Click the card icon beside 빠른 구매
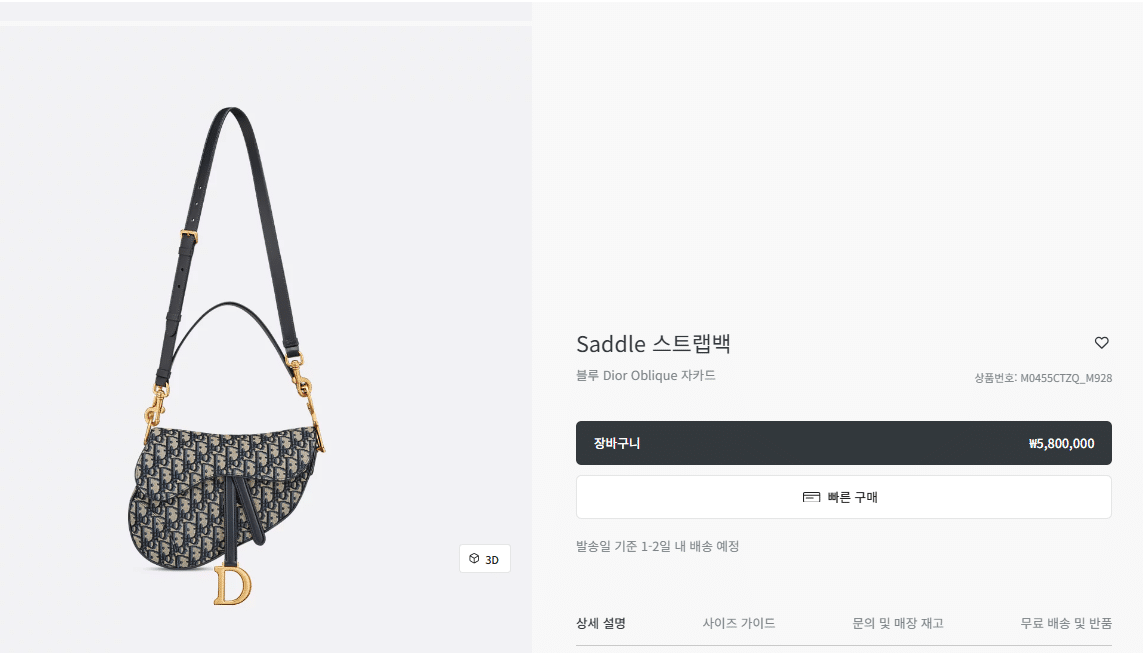This screenshot has width=1143, height=653. click(x=811, y=497)
